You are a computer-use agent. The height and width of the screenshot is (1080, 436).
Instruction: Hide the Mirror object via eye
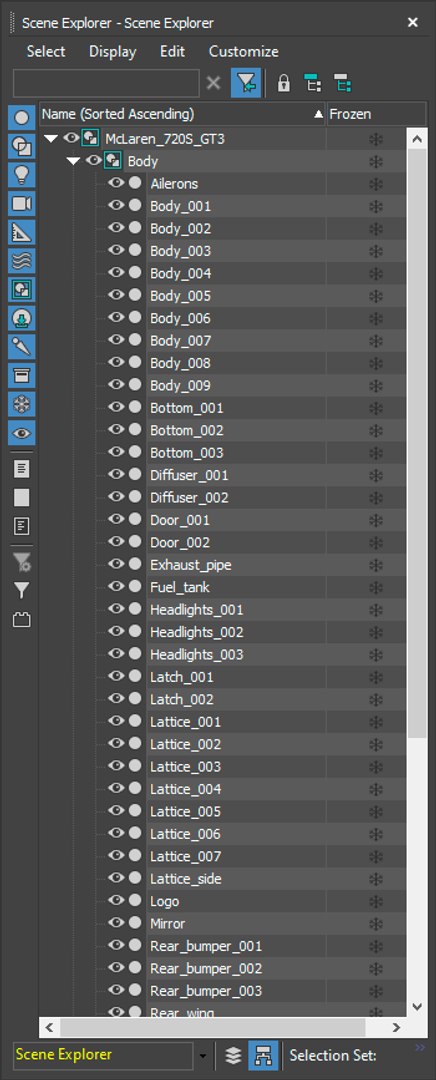(116, 923)
